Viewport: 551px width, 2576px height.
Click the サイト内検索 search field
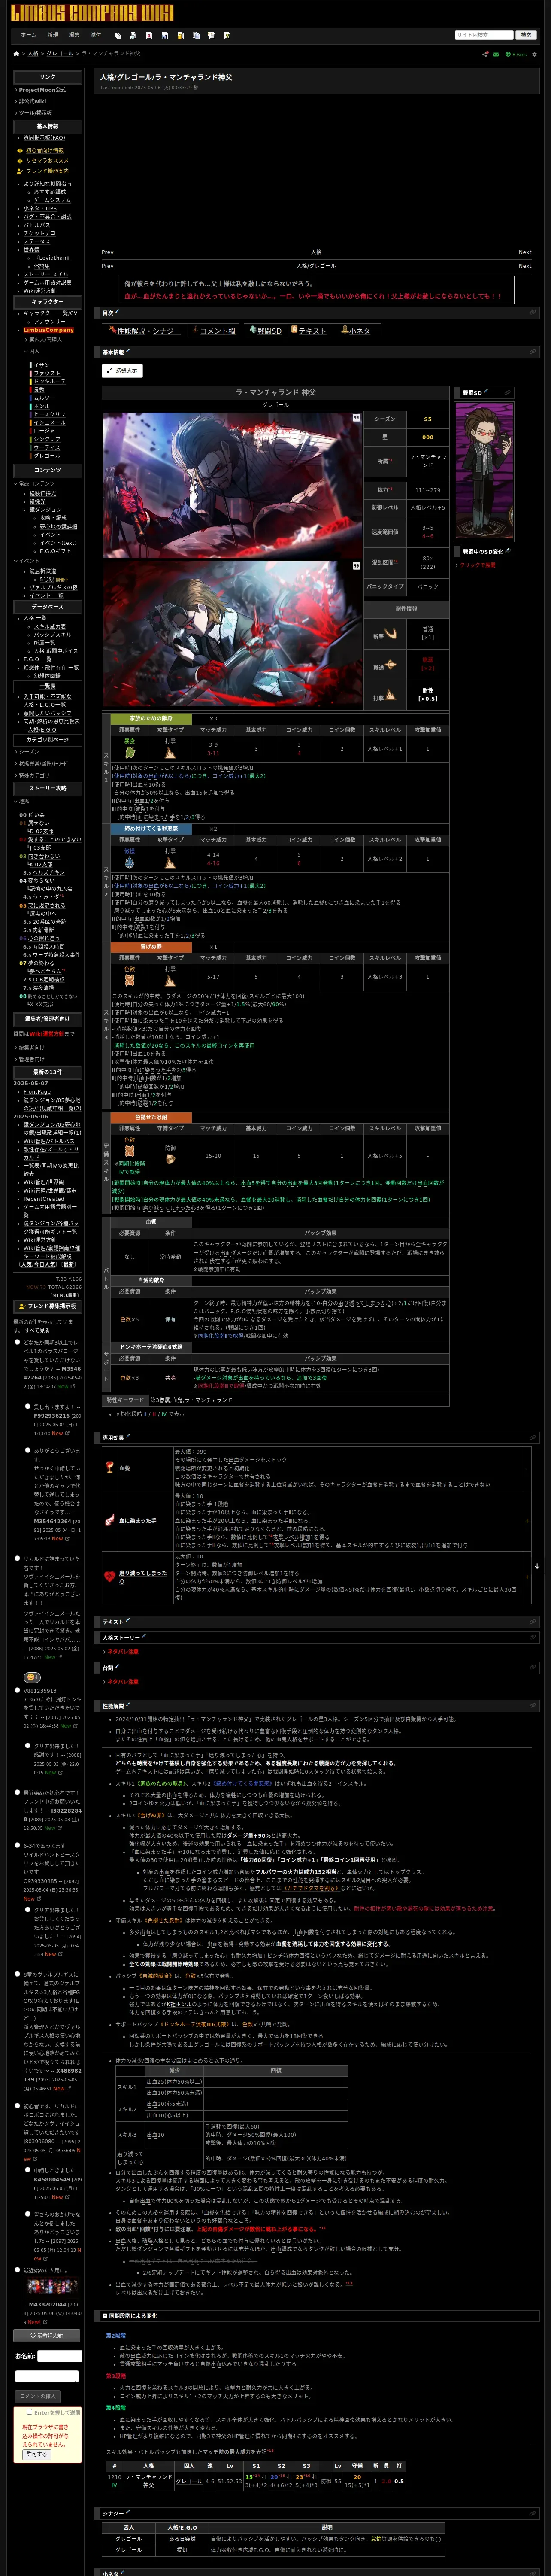click(x=484, y=35)
